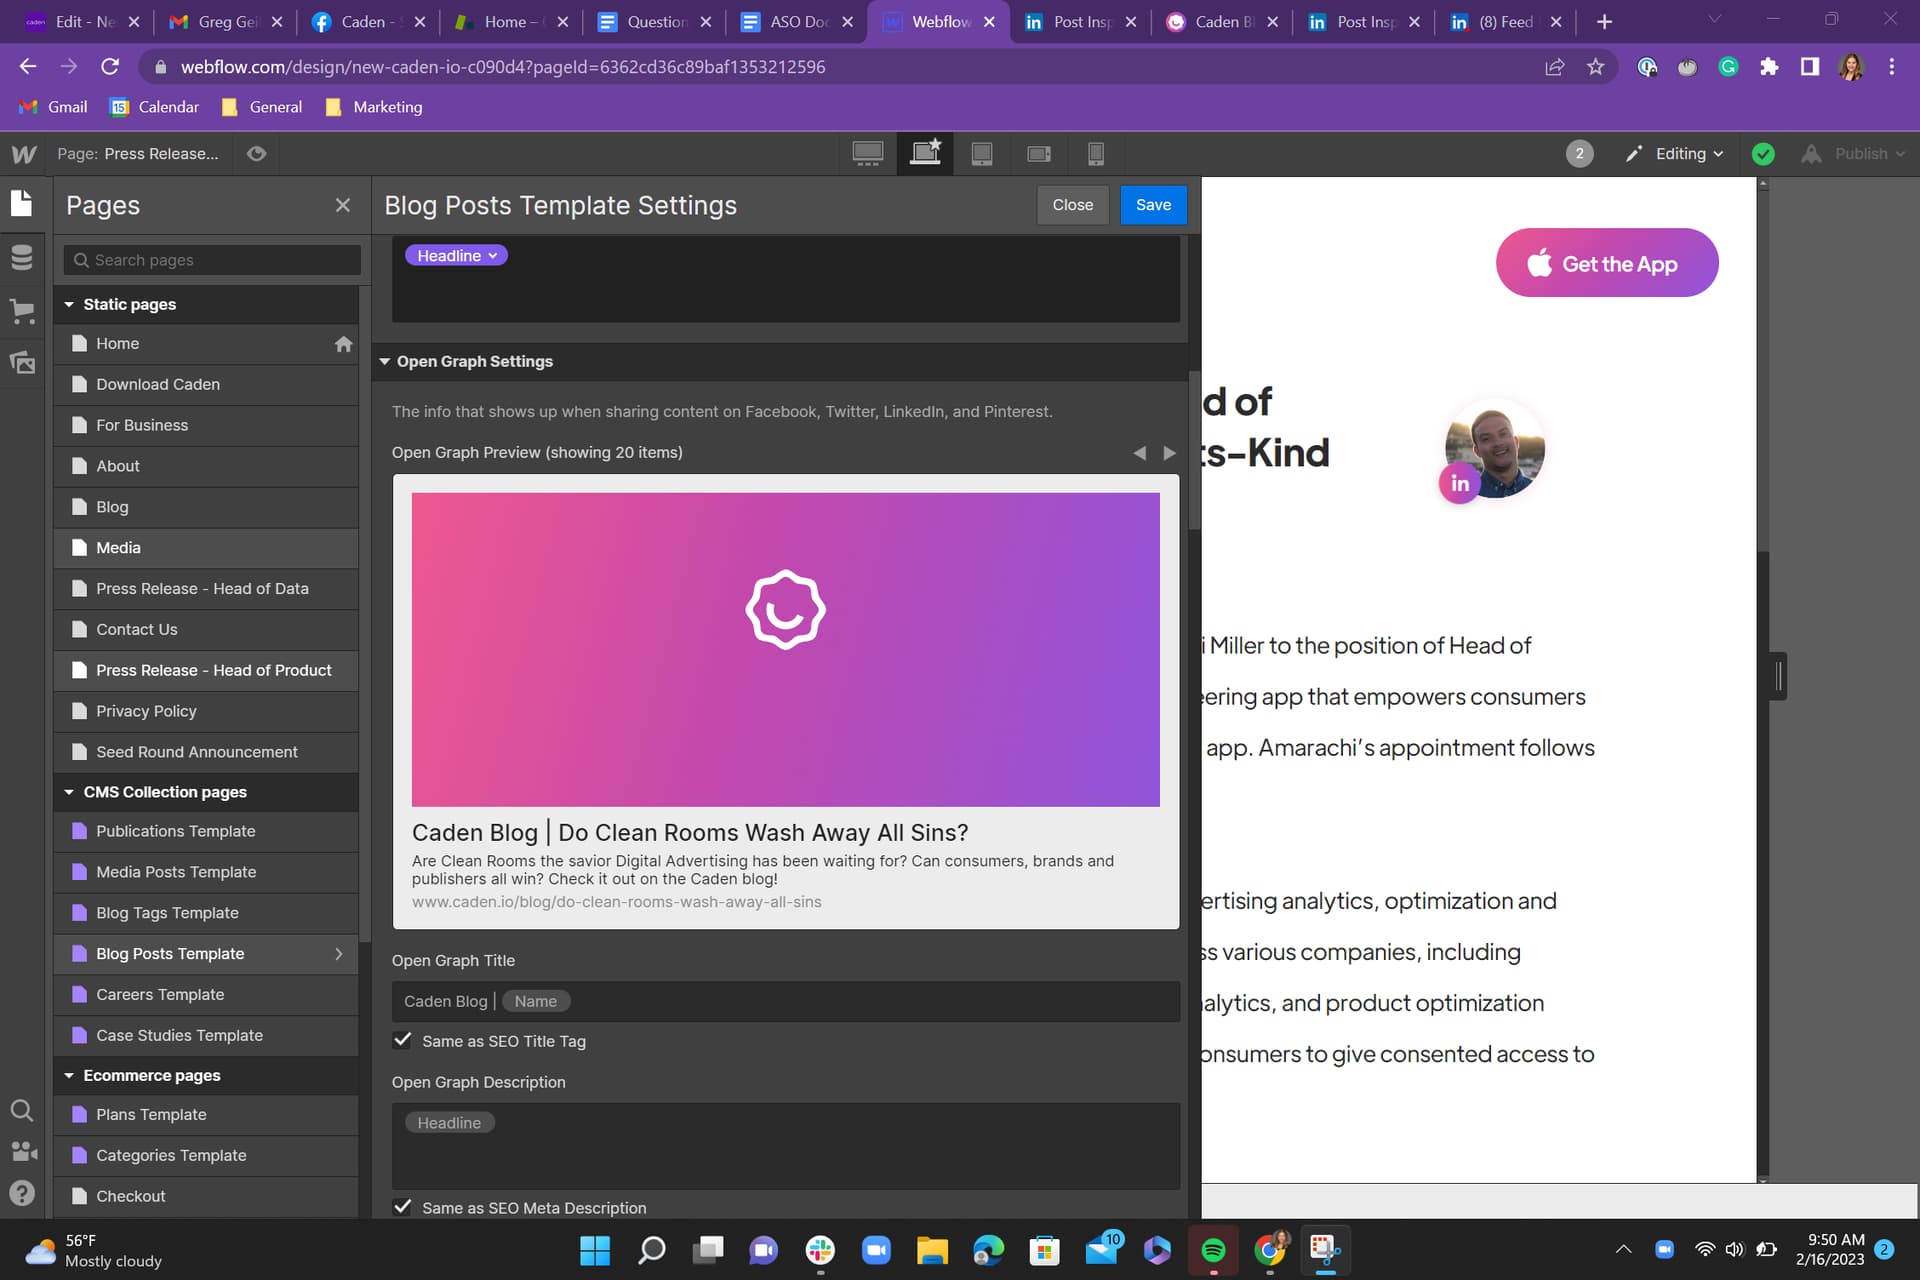Open the CMS Collections database icon
This screenshot has height=1280, width=1920.
click(22, 258)
